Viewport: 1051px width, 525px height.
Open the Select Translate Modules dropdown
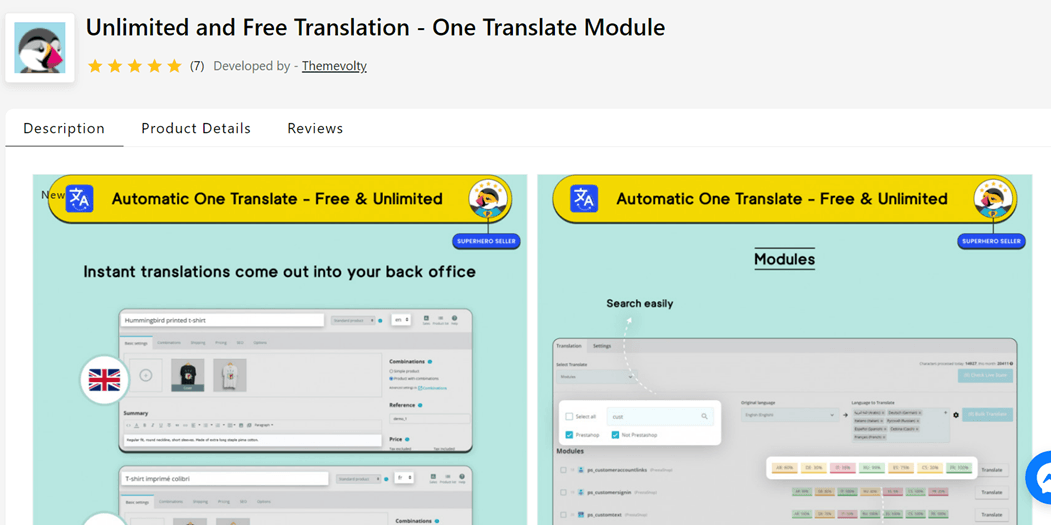[596, 377]
